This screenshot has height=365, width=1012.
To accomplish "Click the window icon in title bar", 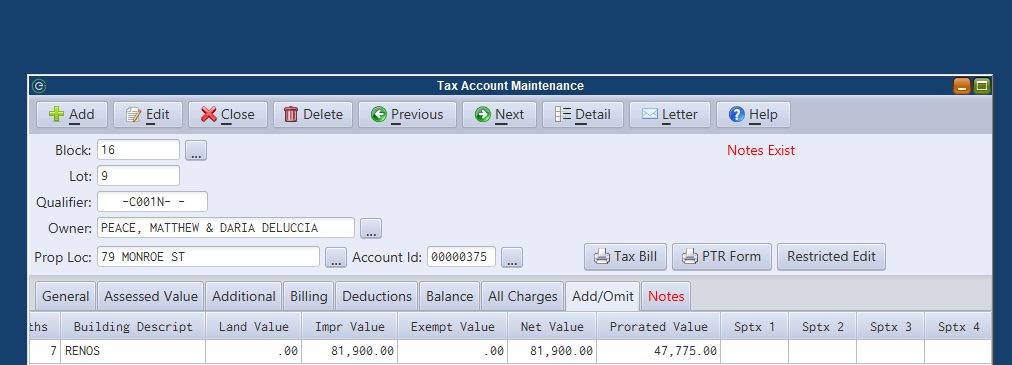I will pos(39,86).
